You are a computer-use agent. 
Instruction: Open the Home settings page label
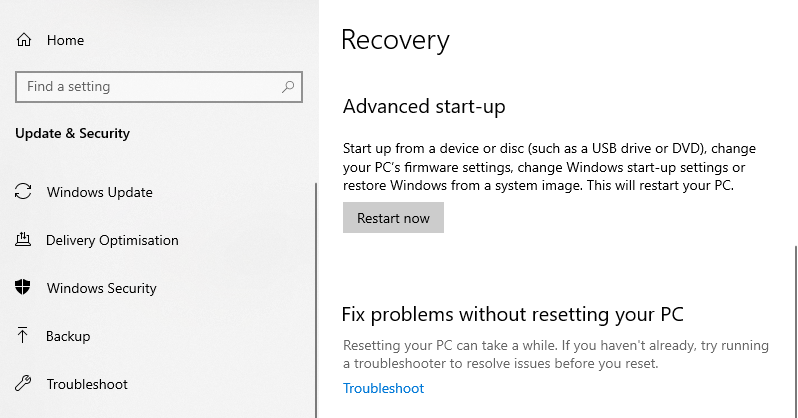(65, 40)
